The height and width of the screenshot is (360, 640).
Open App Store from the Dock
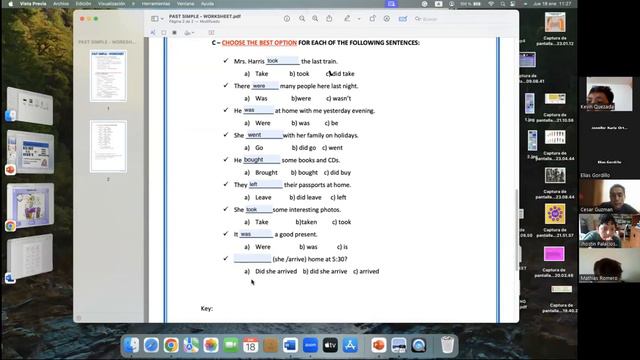pos(350,345)
